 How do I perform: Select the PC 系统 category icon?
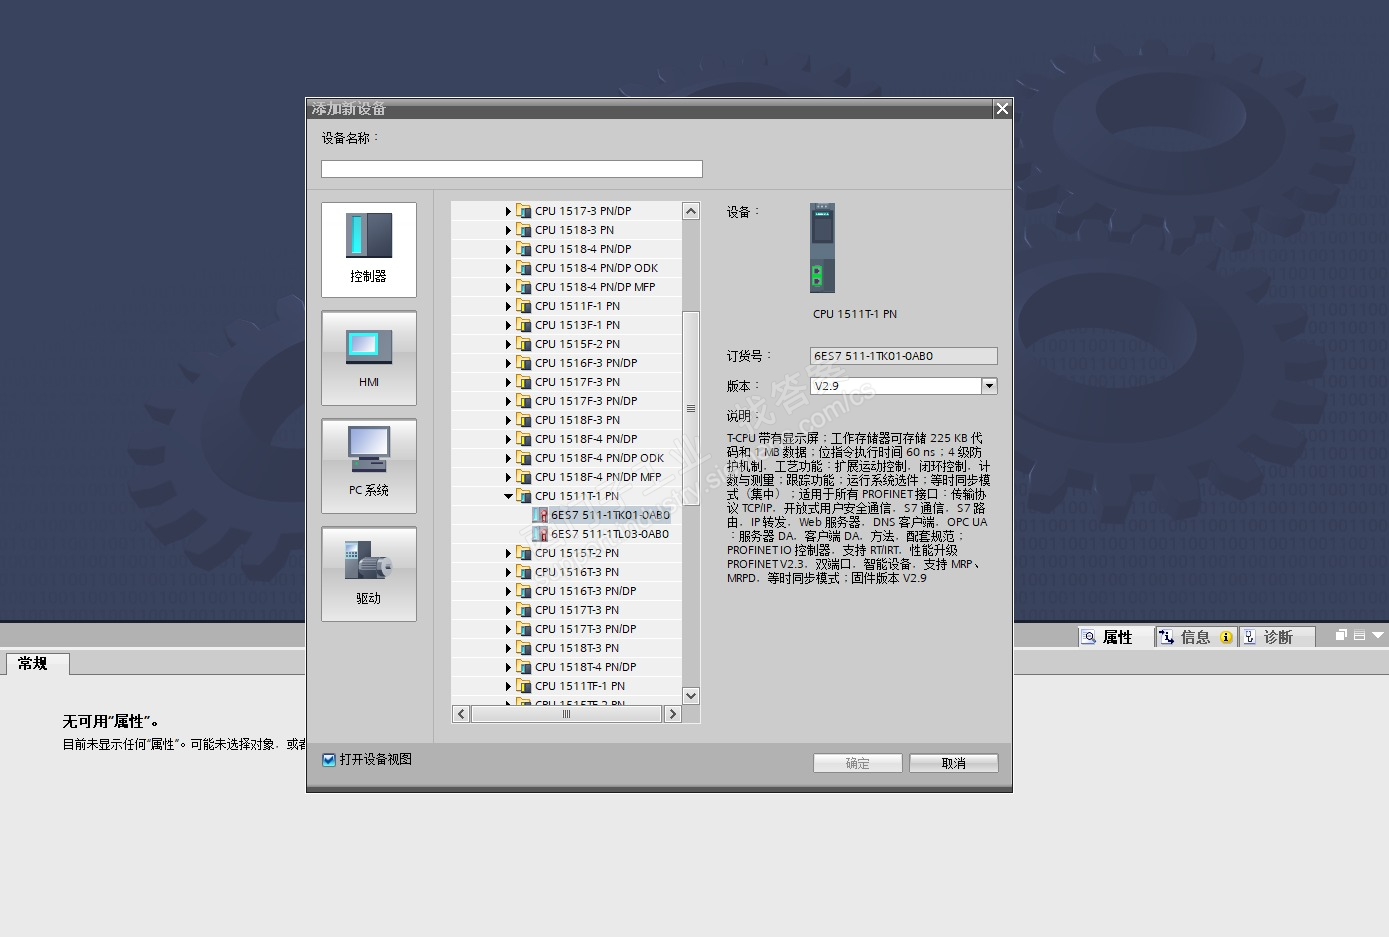click(x=369, y=465)
